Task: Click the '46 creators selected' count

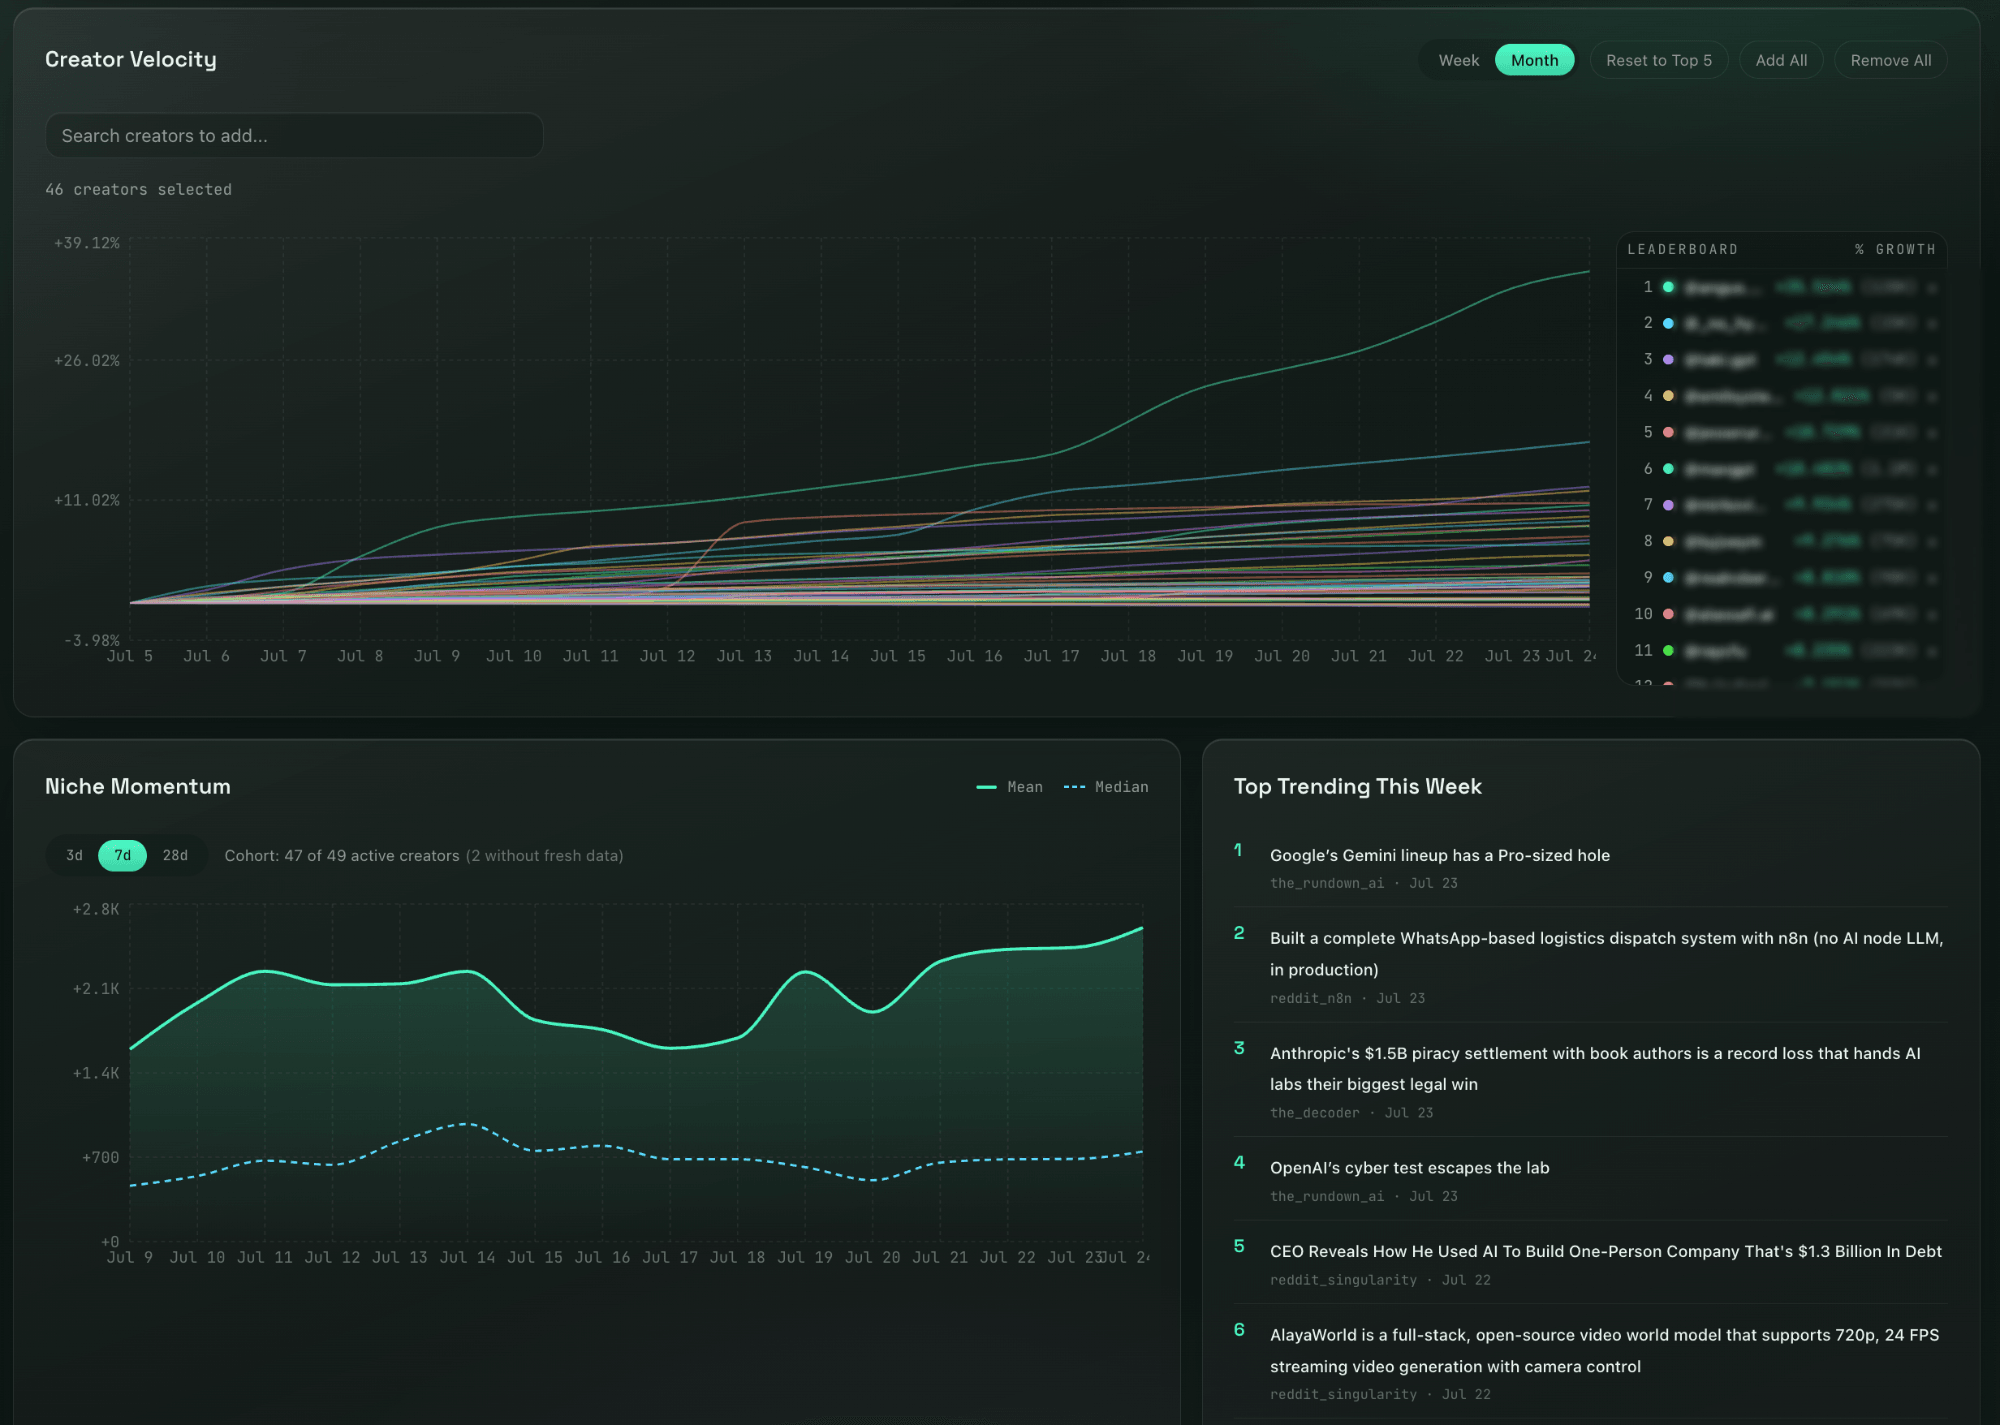Action: pos(138,189)
